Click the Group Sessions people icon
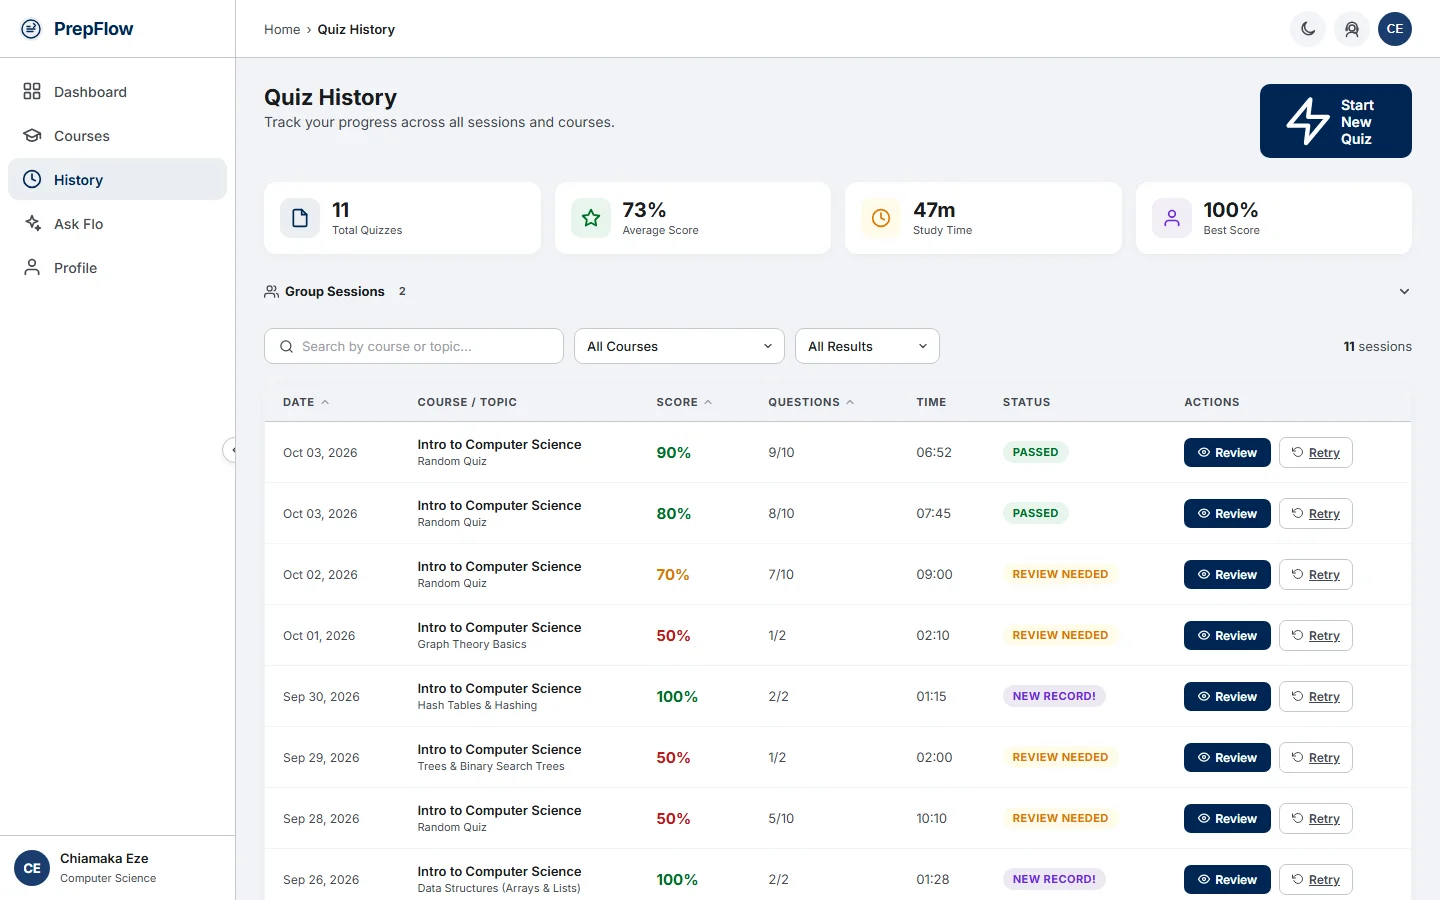 [271, 292]
